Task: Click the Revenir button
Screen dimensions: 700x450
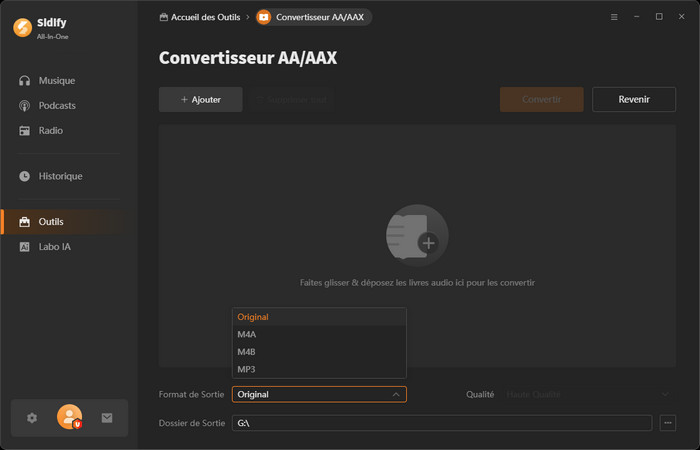Action: [x=634, y=100]
